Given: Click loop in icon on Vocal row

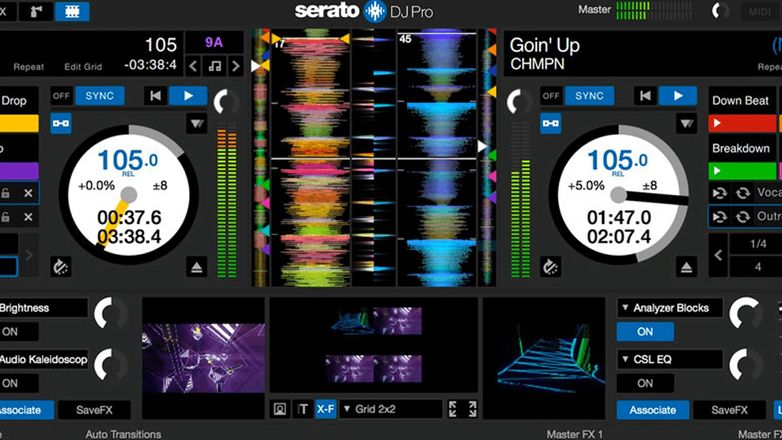Looking at the screenshot, I should click(x=720, y=193).
